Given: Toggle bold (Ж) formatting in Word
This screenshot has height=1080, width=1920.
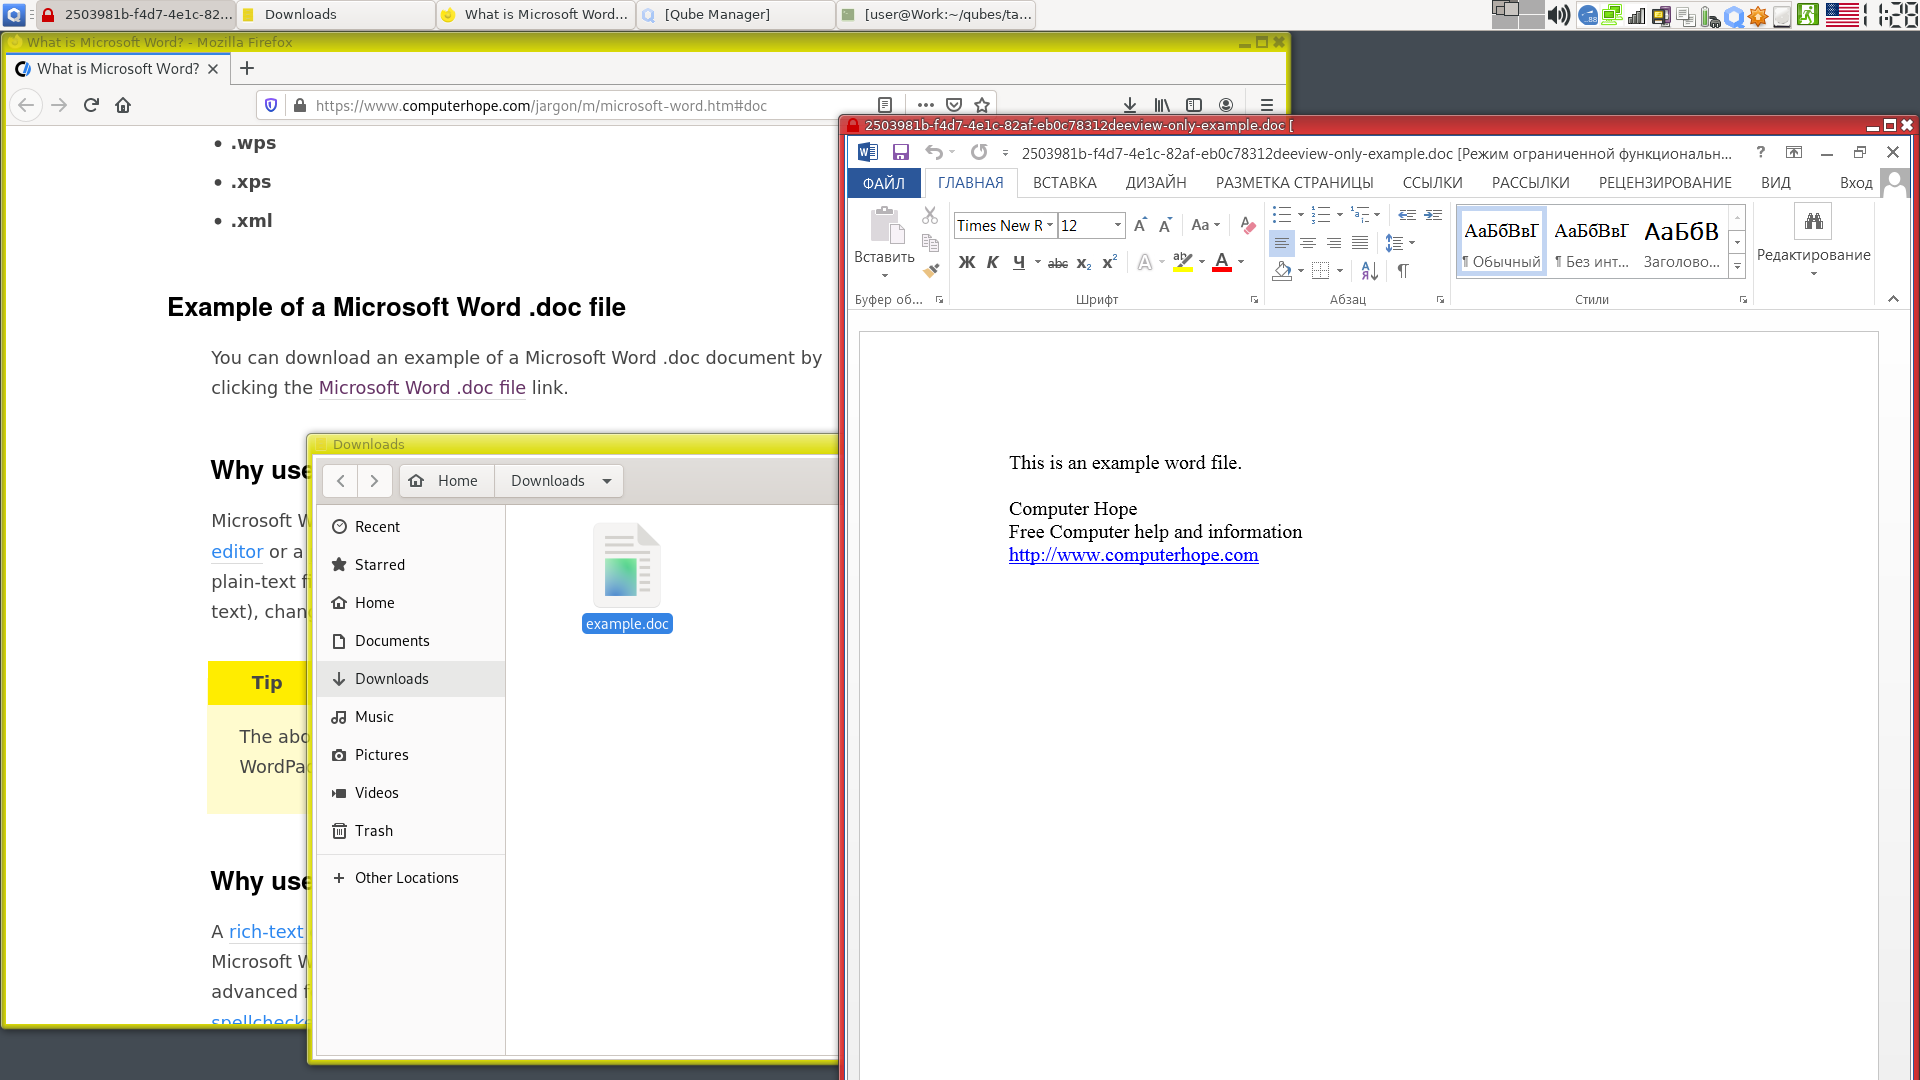Looking at the screenshot, I should tap(966, 263).
